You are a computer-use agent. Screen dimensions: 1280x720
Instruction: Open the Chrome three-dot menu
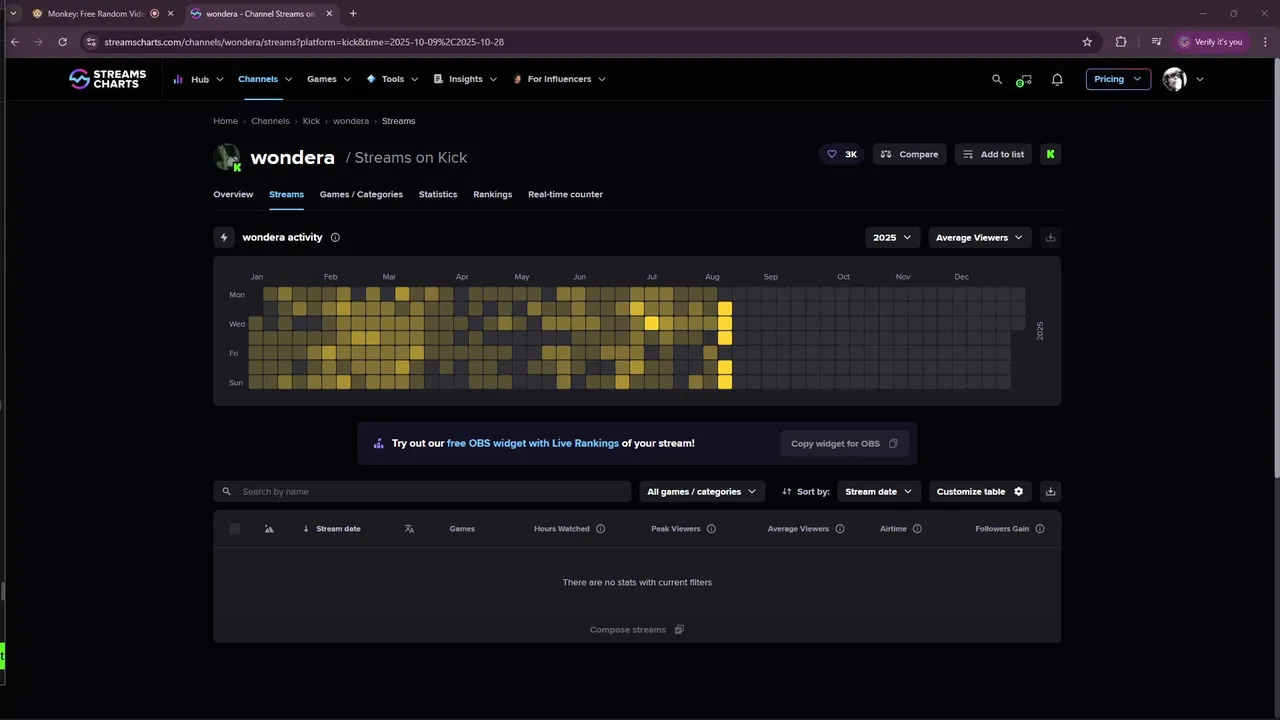1265,42
